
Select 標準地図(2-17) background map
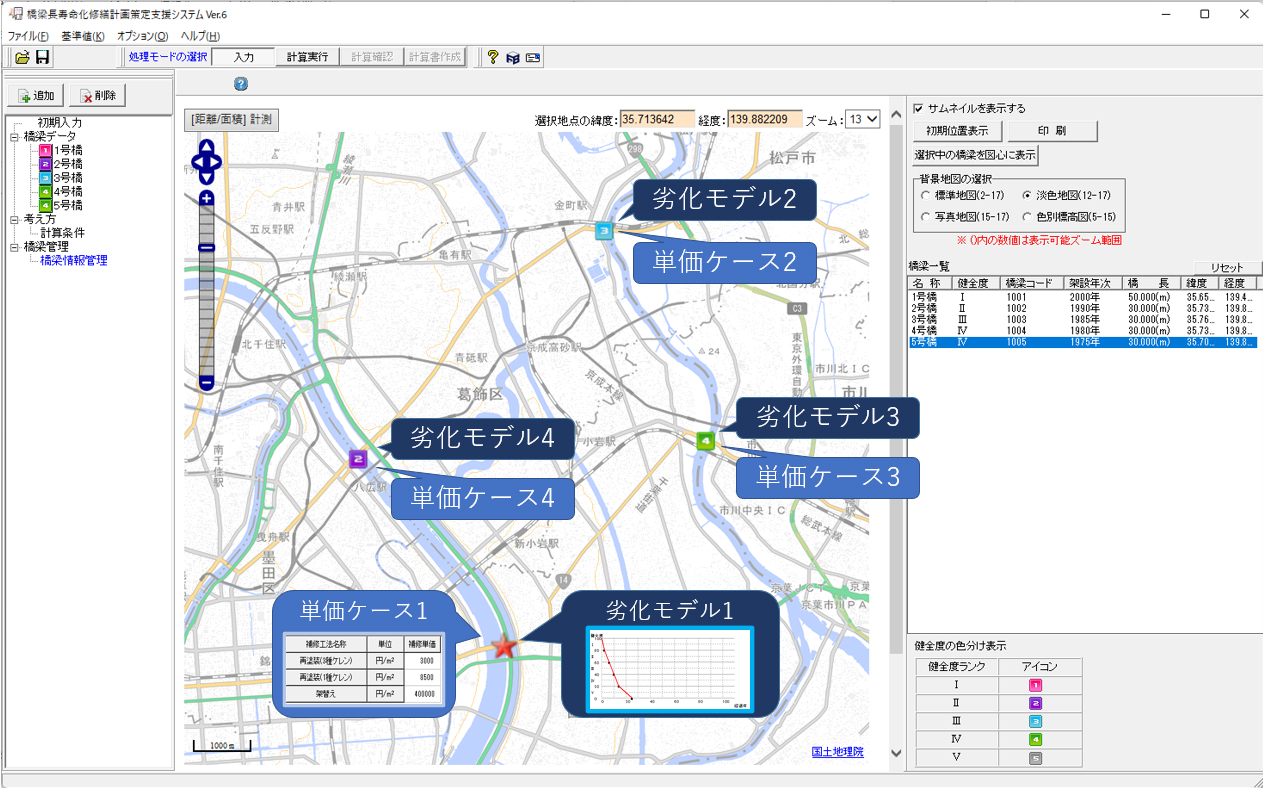point(926,196)
